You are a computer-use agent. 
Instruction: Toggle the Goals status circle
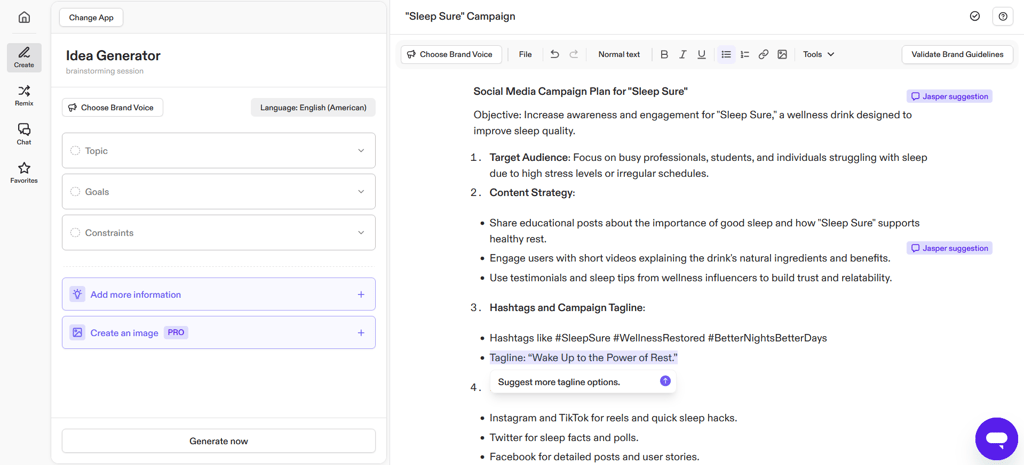coord(74,192)
